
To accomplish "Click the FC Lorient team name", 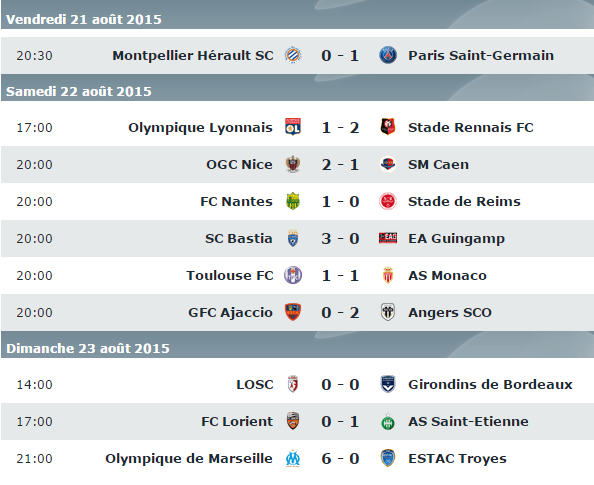I will [237, 421].
